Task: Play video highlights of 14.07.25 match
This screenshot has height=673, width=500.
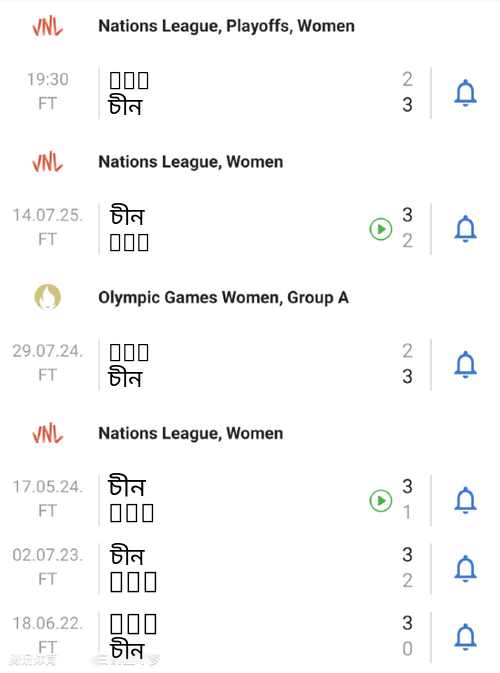Action: click(x=381, y=229)
